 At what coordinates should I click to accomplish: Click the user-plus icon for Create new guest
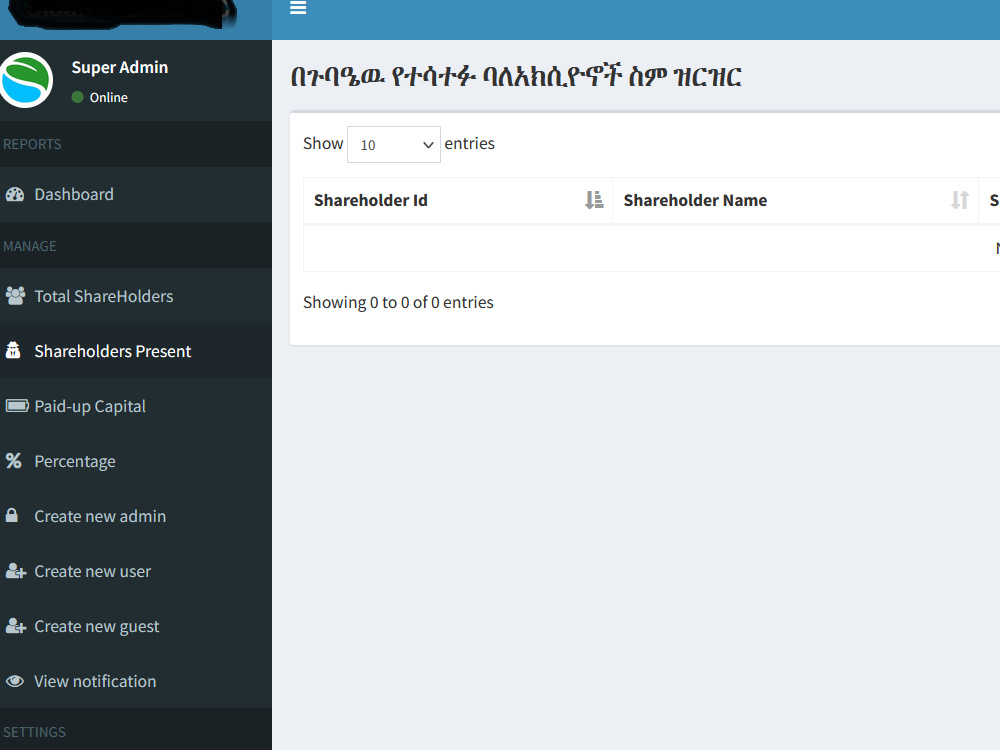[x=16, y=626]
